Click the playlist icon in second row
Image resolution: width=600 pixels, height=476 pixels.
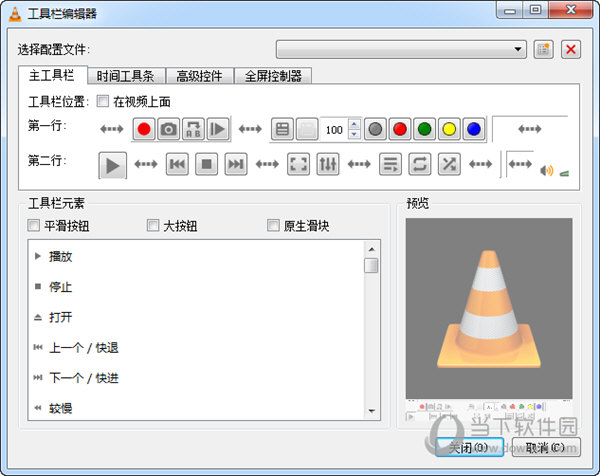[390, 164]
